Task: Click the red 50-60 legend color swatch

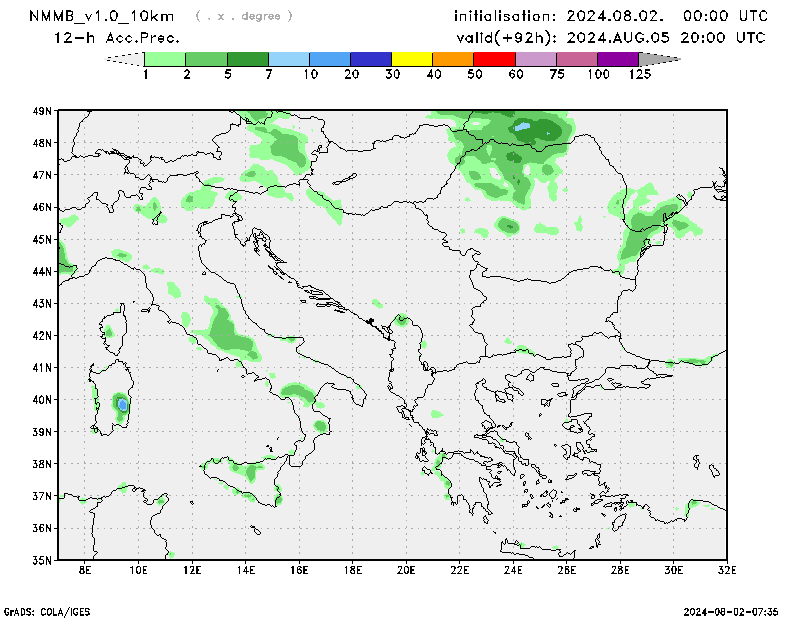Action: click(494, 59)
